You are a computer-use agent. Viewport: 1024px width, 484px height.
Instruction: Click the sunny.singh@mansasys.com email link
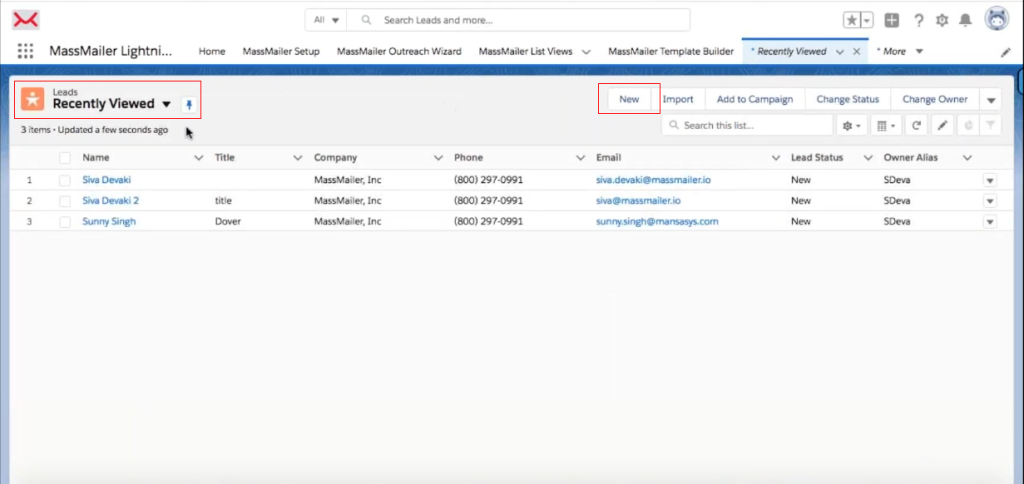coord(657,221)
